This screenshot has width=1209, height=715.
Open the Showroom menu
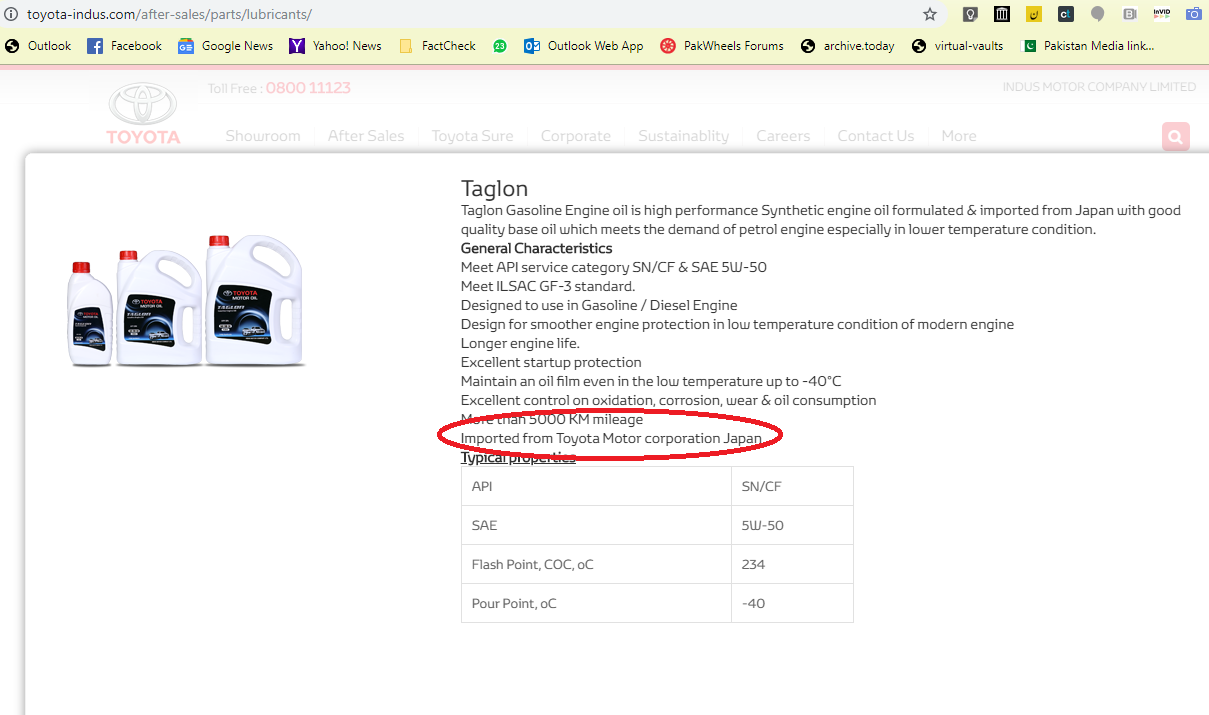pos(263,136)
